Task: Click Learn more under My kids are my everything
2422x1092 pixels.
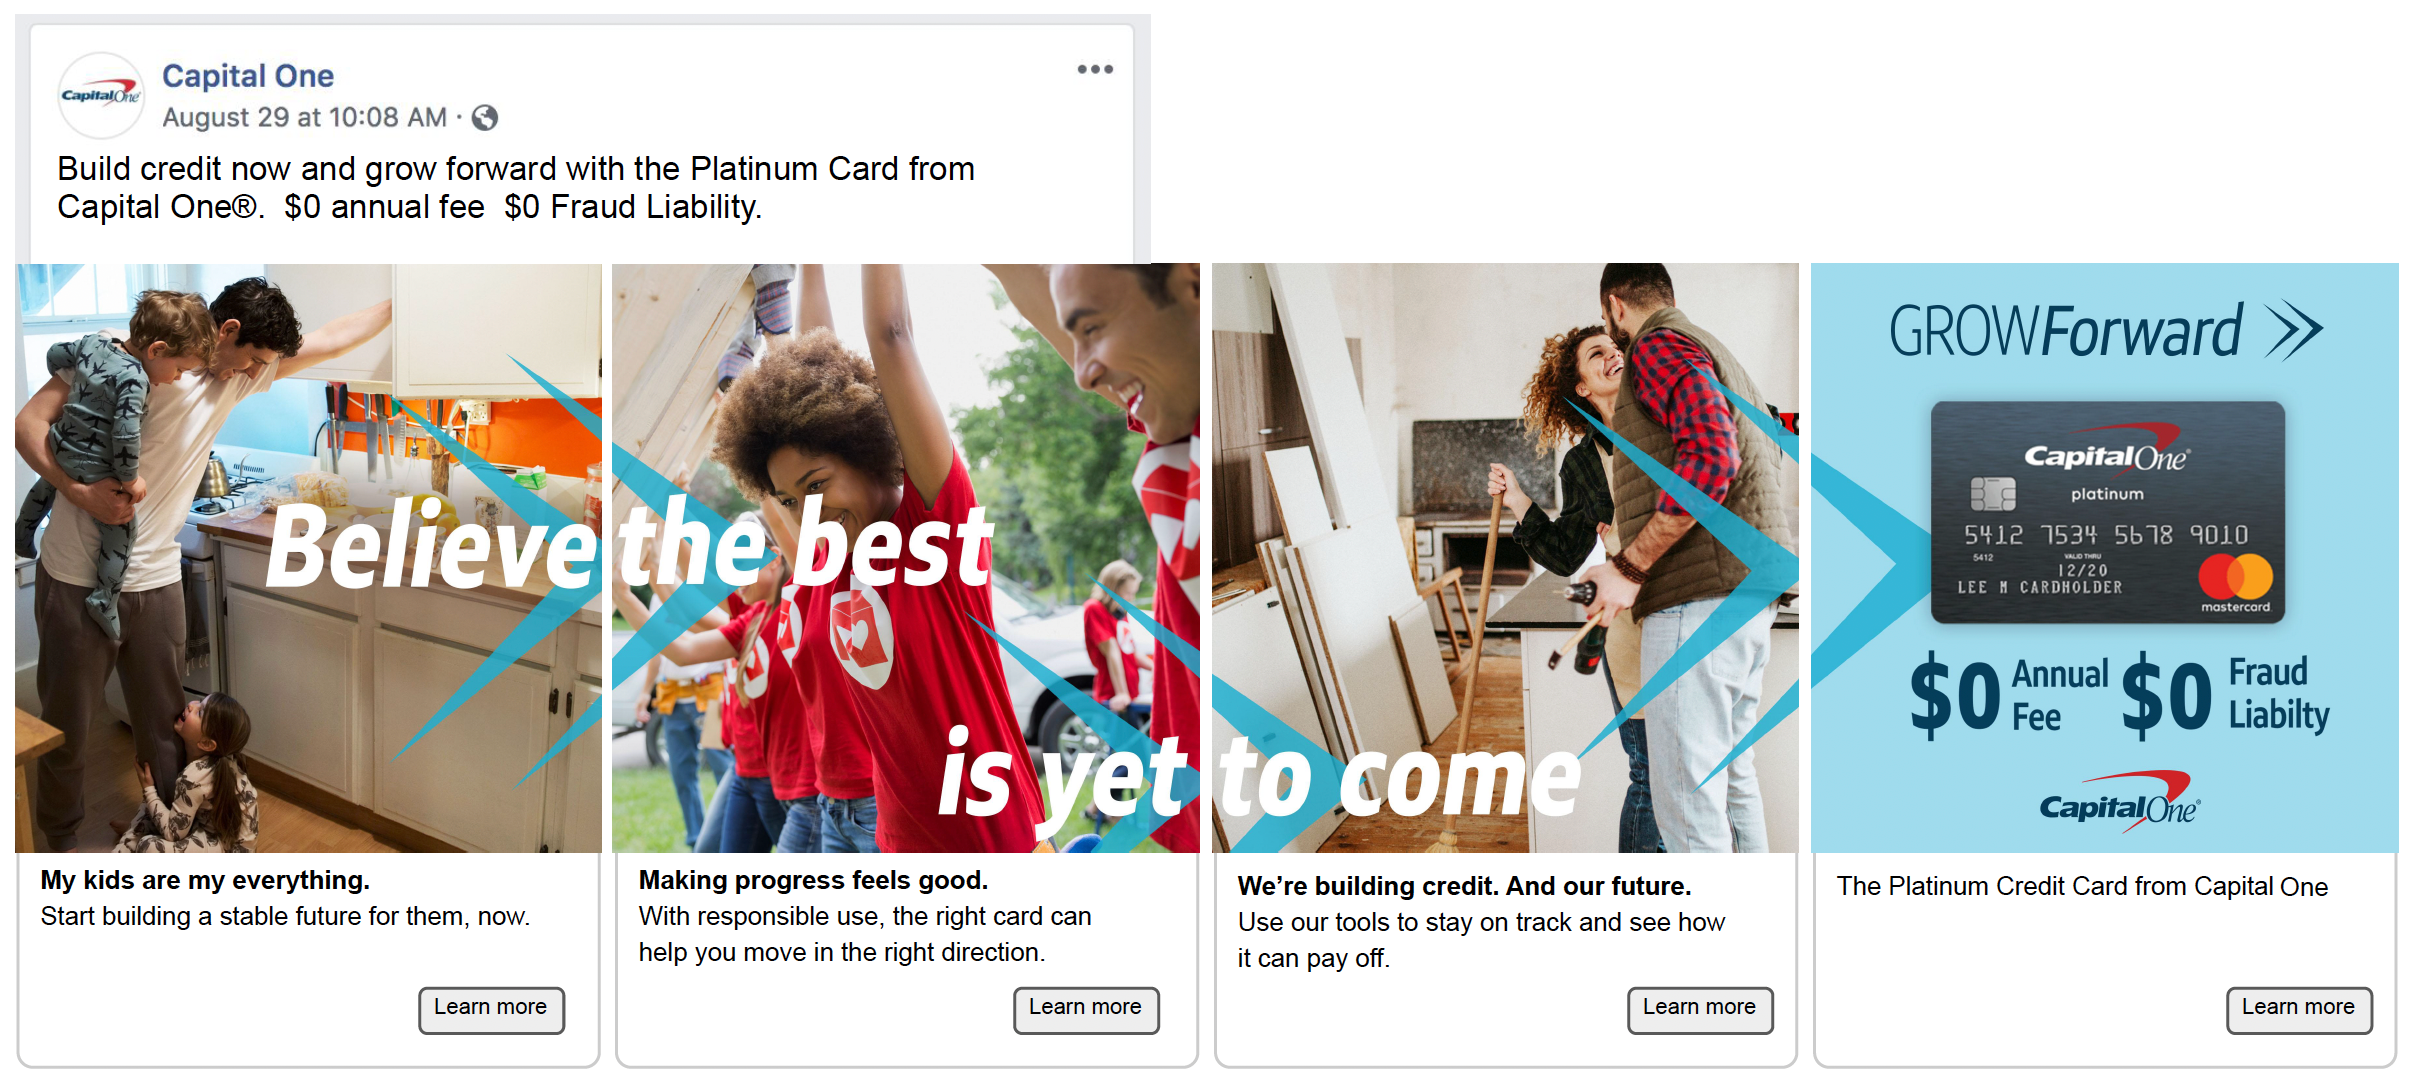Action: (x=491, y=1009)
